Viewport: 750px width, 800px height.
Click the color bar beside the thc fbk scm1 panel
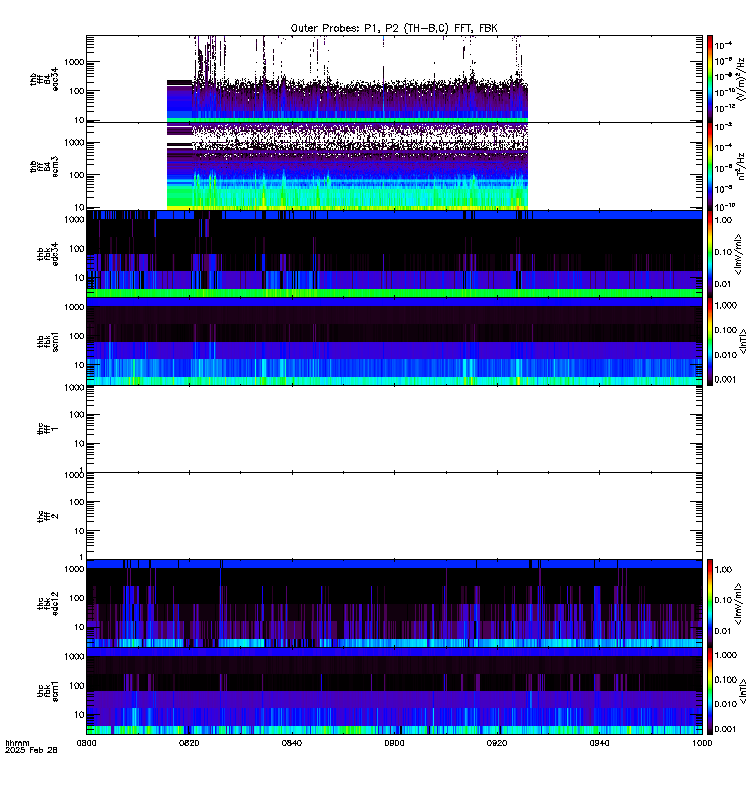click(710, 690)
